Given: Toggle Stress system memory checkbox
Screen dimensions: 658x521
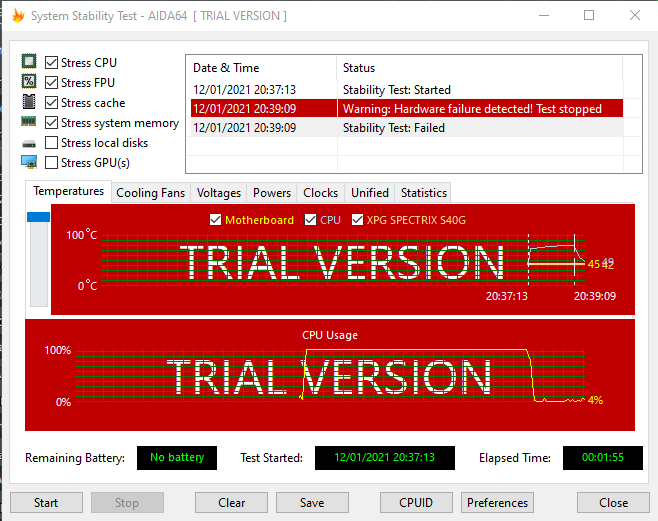Looking at the screenshot, I should tap(51, 122).
